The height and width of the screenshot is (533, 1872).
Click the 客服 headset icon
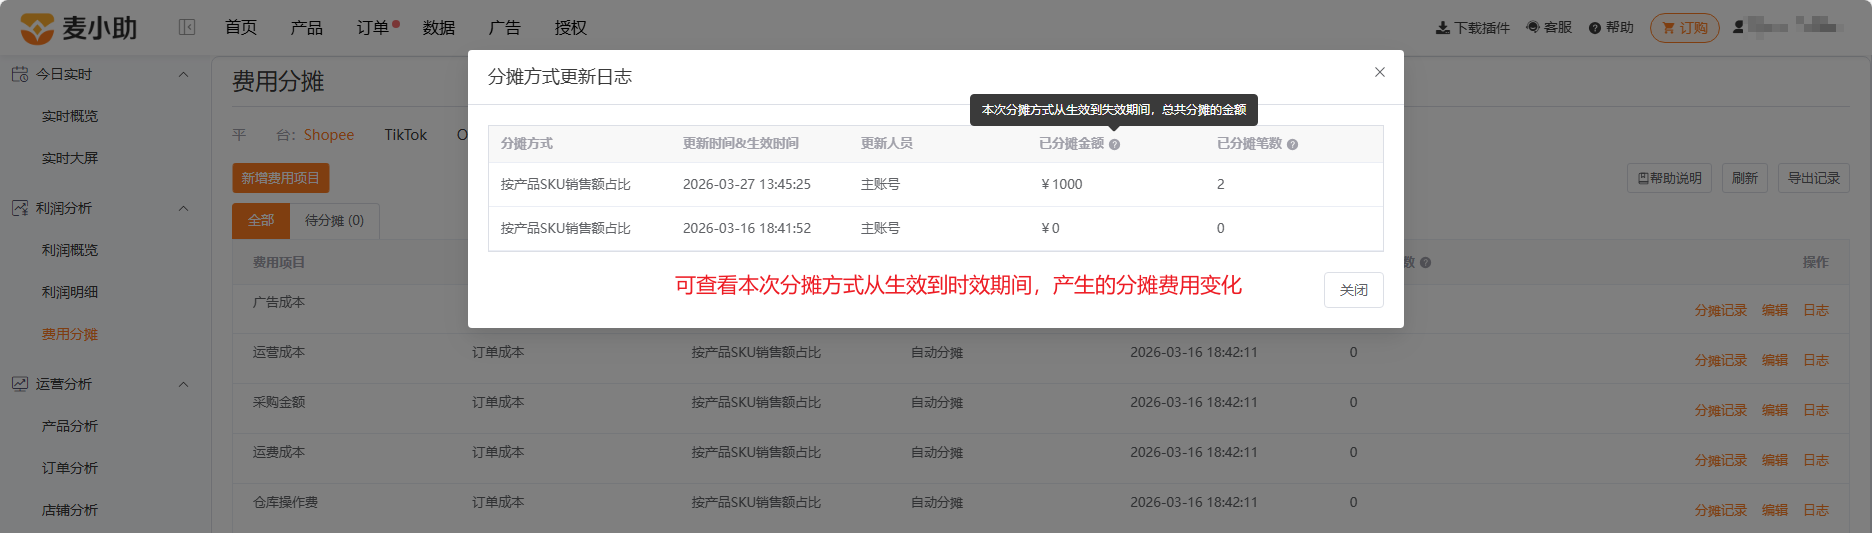1533,28
